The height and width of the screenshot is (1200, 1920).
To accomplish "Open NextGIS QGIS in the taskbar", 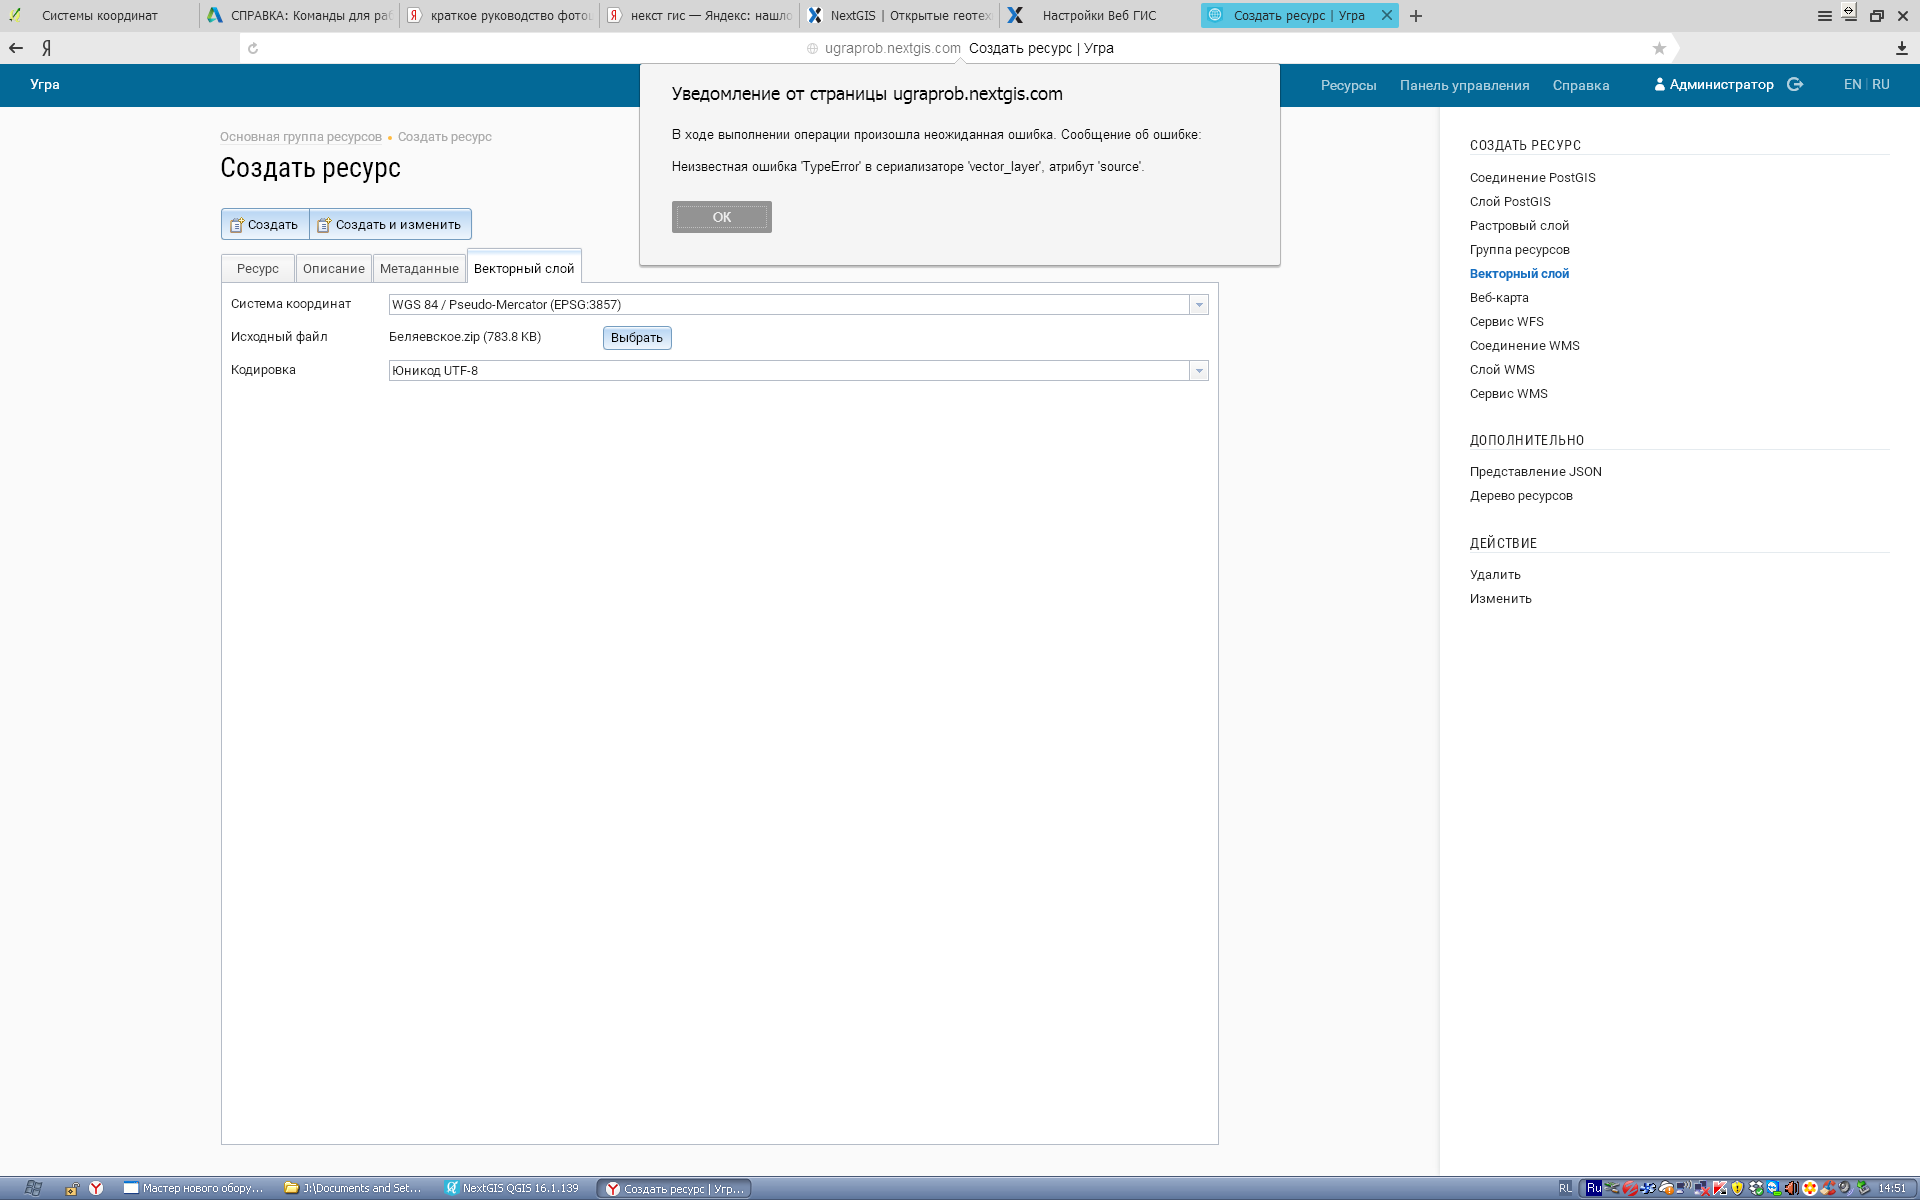I will click(513, 1188).
